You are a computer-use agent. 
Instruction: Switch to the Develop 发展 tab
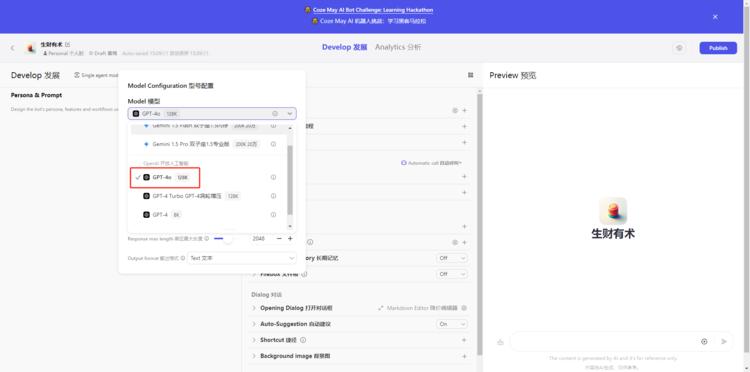click(344, 47)
